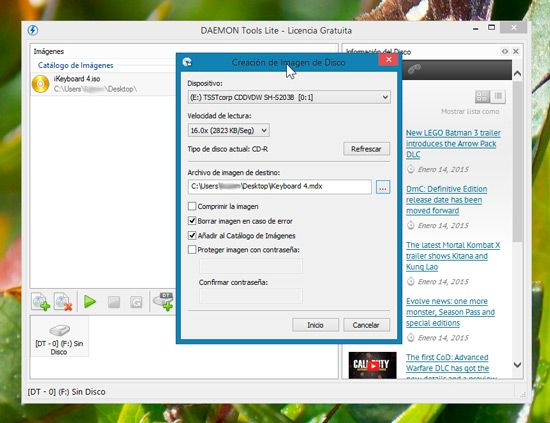Image resolution: width=550 pixels, height=423 pixels.
Task: Click Catálogo de Imágenes header
Action: tap(76, 65)
